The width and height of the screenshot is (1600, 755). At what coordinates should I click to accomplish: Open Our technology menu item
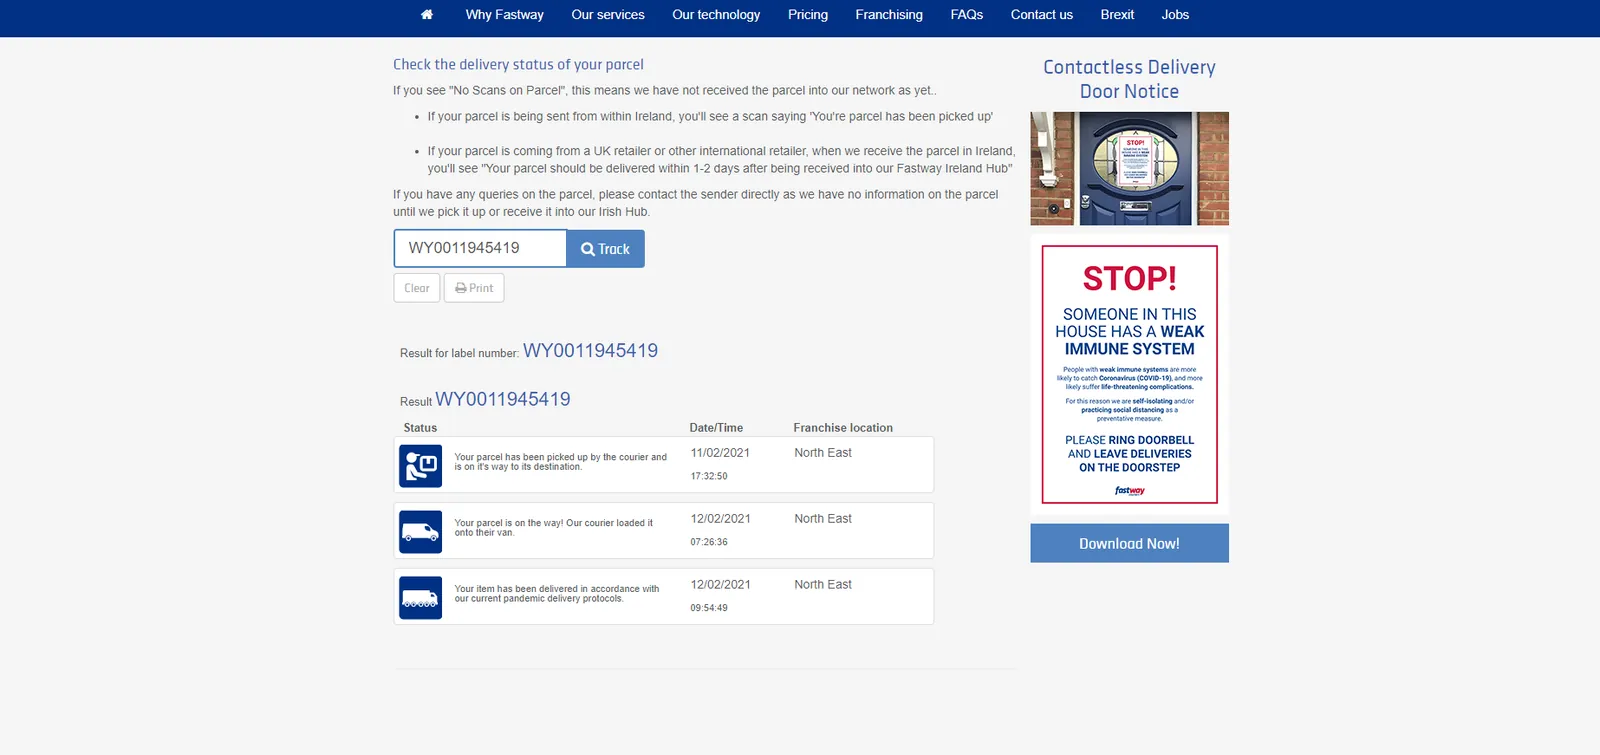point(716,15)
